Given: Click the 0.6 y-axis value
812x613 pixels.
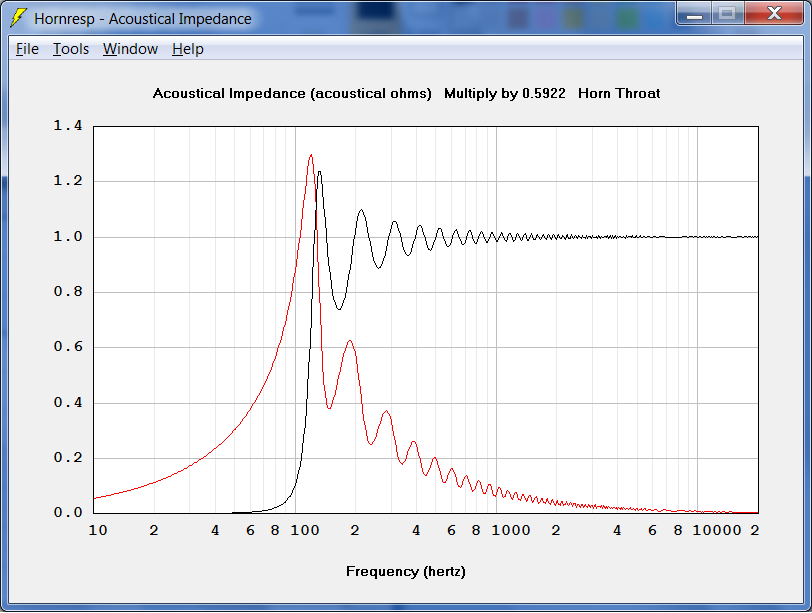Looking at the screenshot, I should pos(68,347).
